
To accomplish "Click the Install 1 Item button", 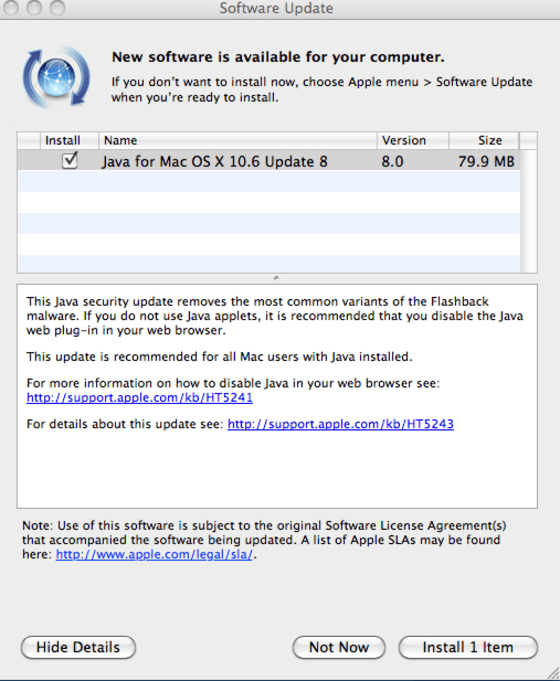I will 468,647.
